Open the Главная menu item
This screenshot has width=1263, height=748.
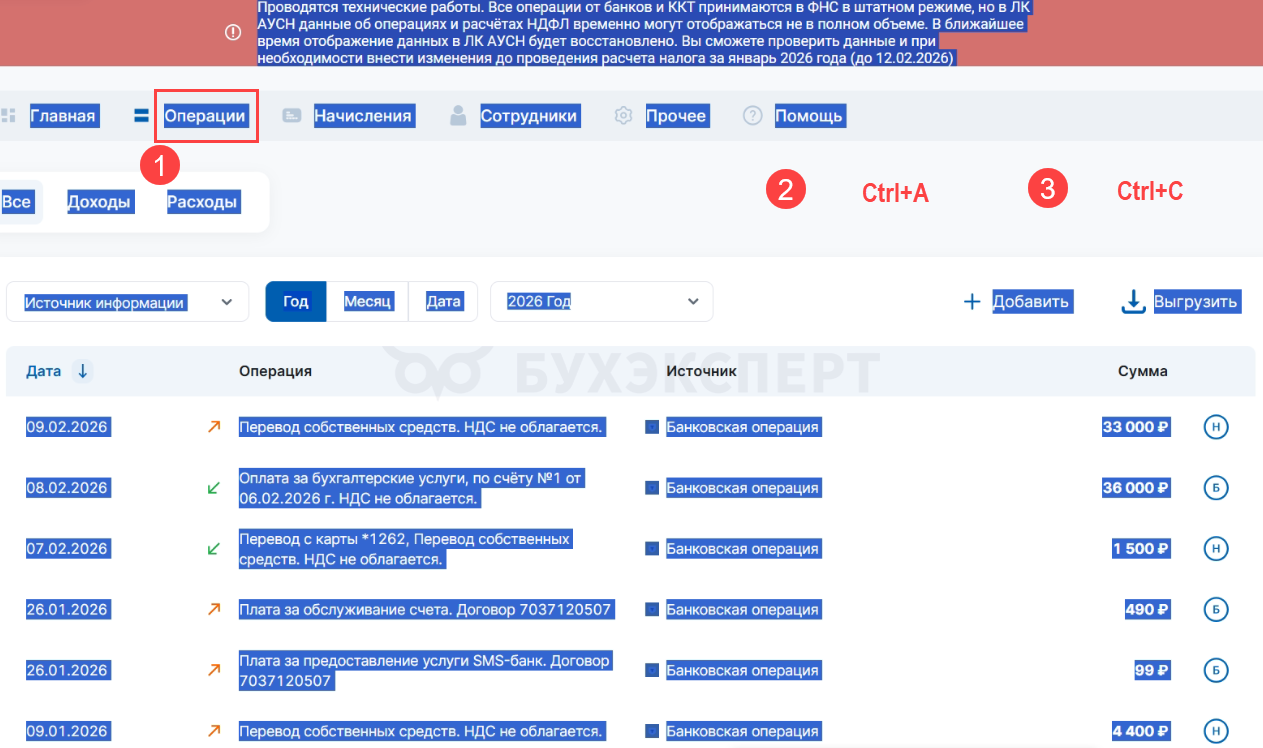(x=63, y=116)
